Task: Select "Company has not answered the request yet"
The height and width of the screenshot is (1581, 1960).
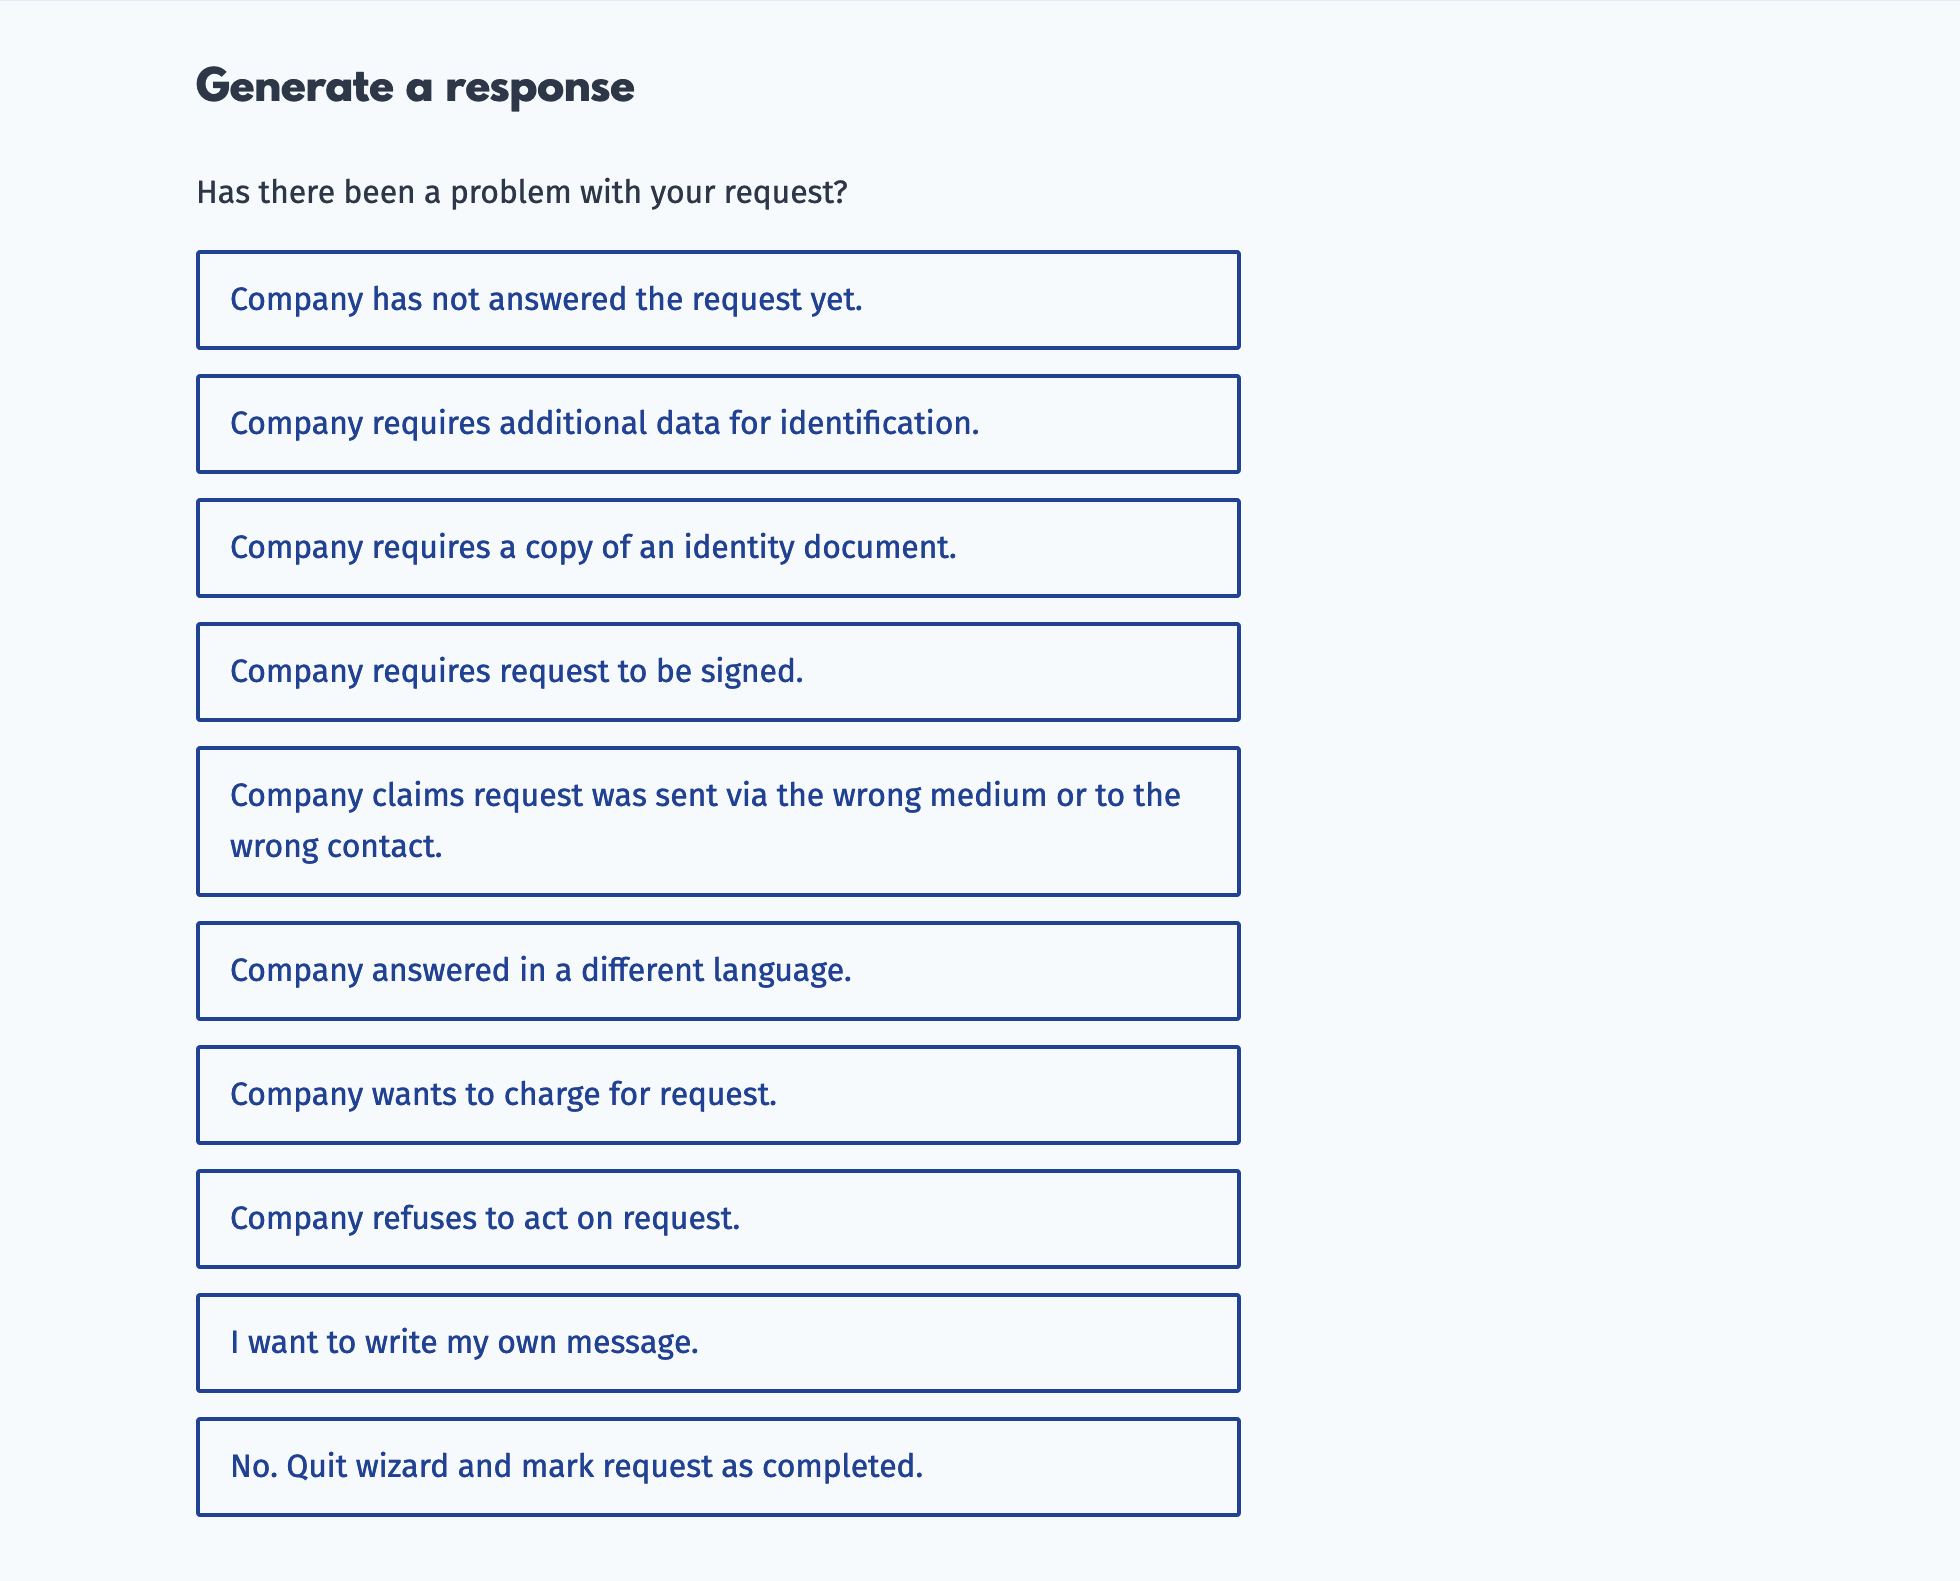Action: click(x=718, y=299)
